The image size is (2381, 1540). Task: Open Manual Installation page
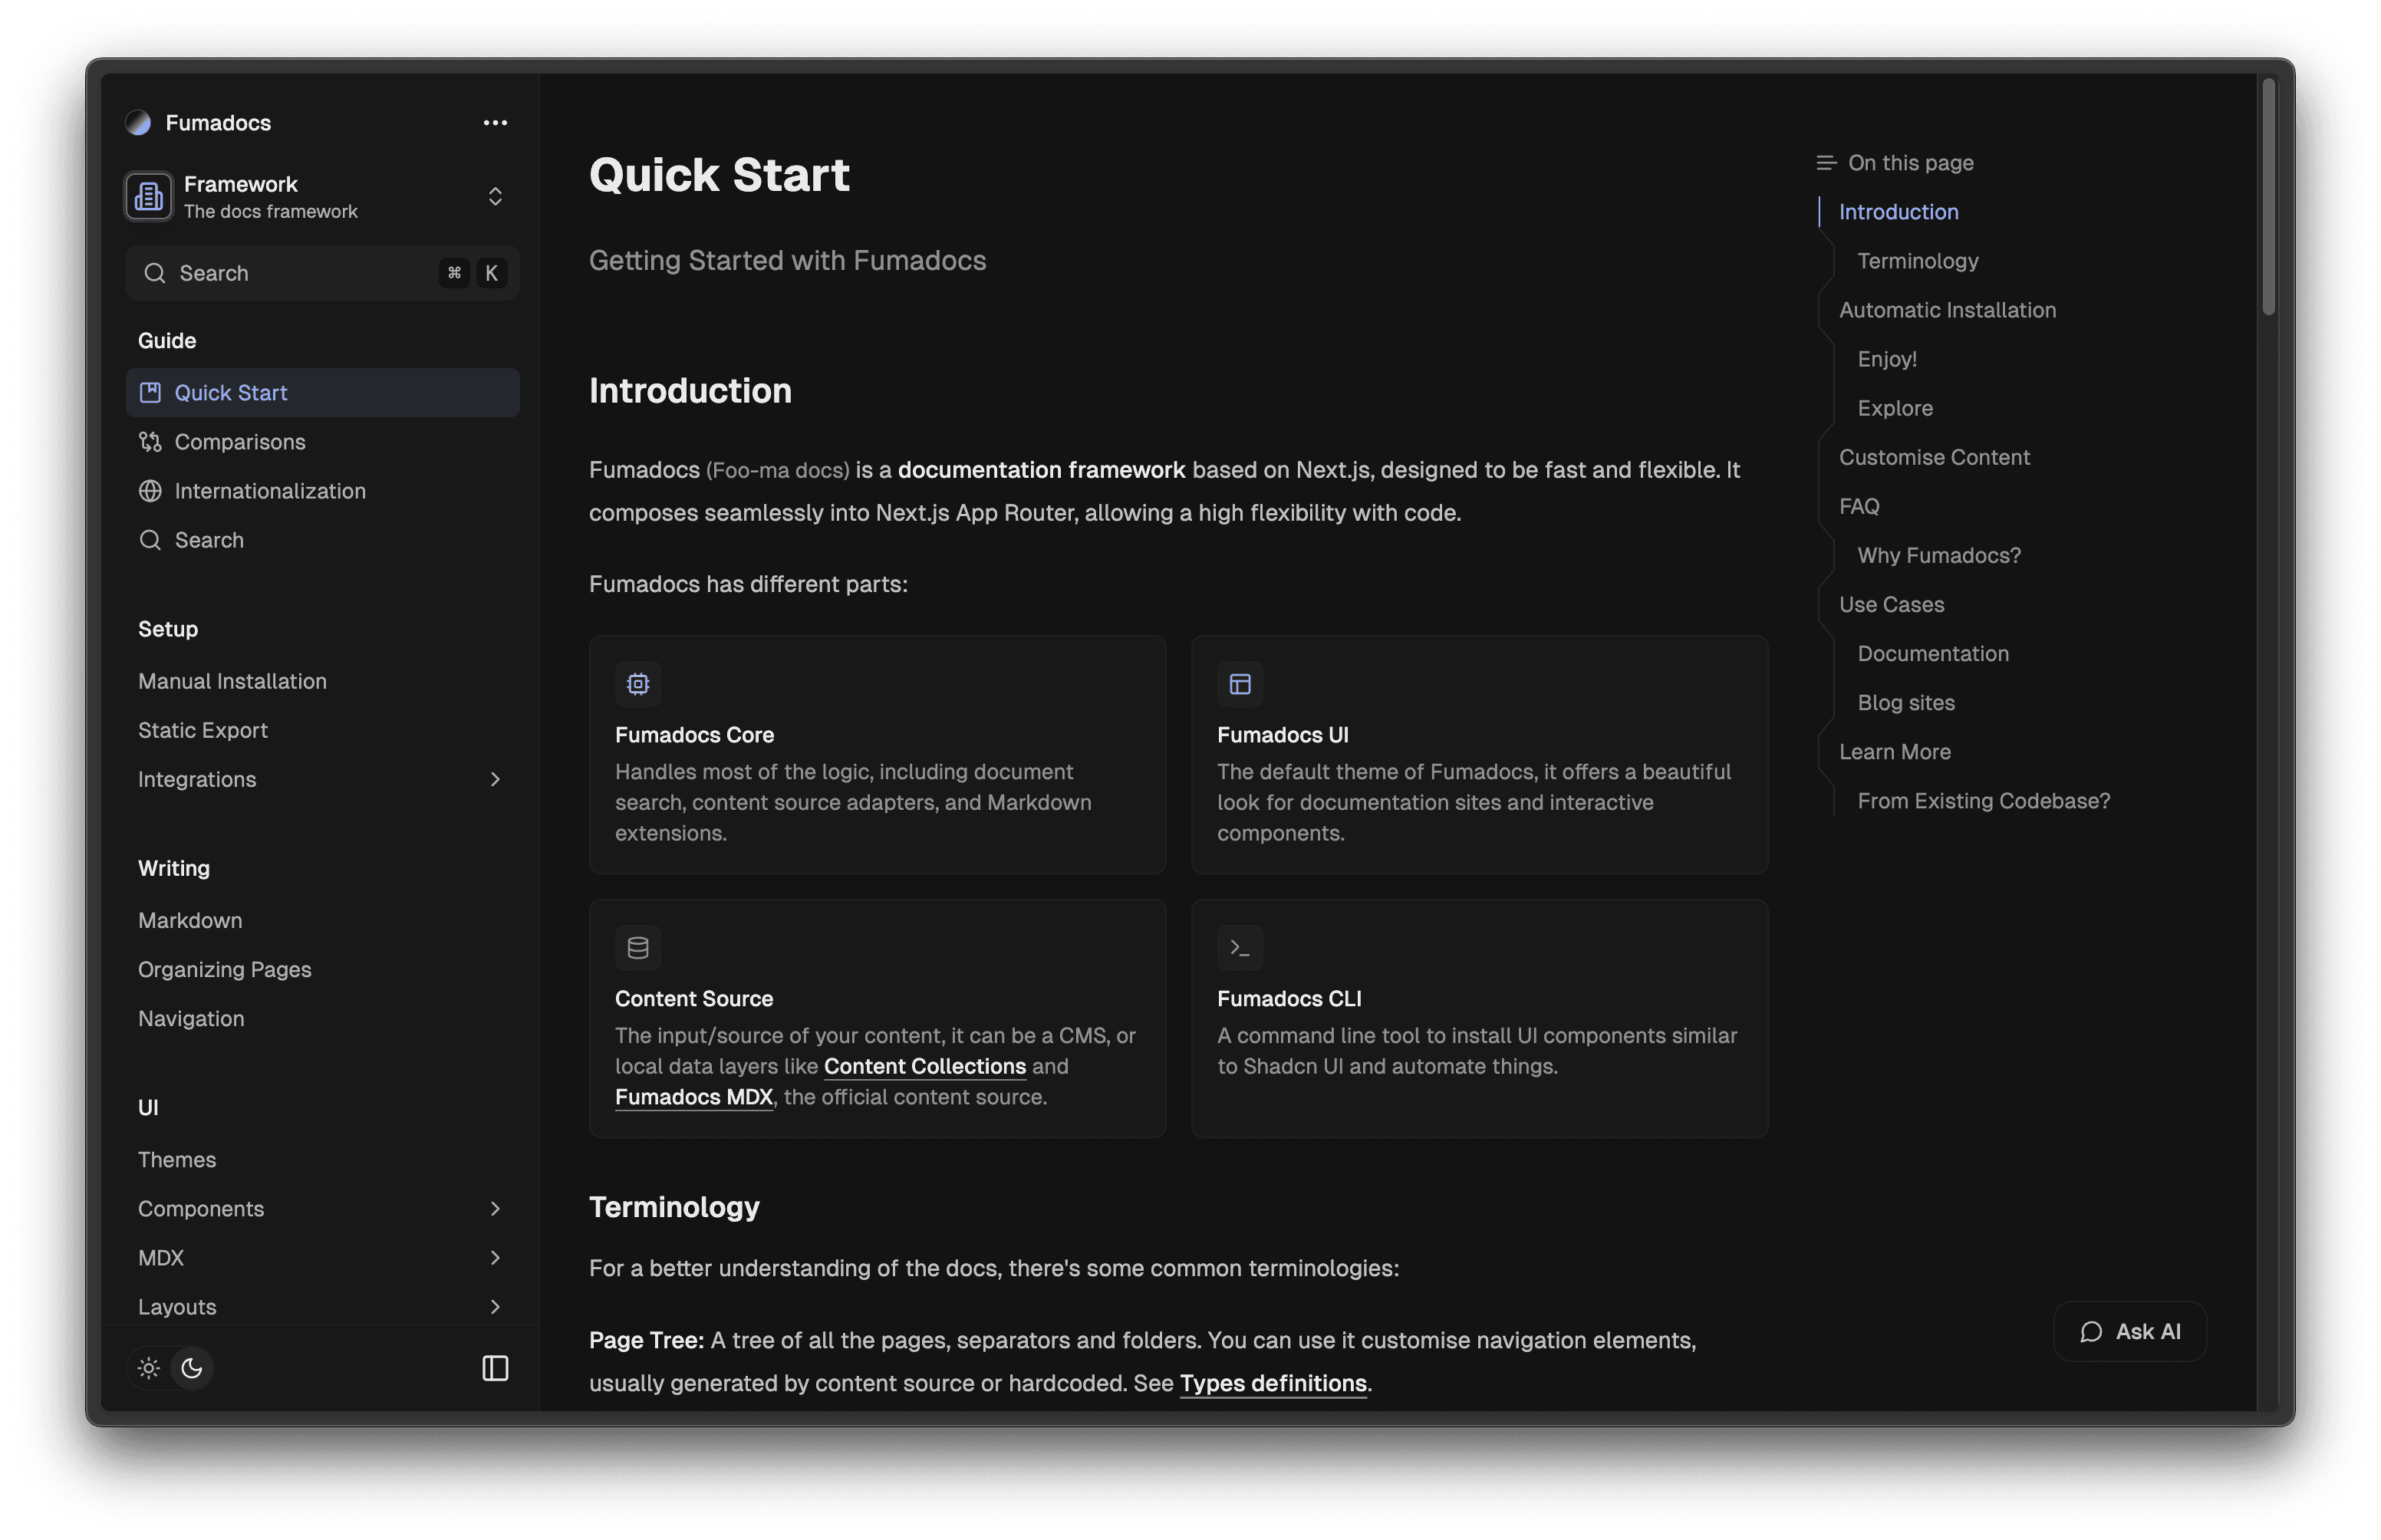coord(322,680)
